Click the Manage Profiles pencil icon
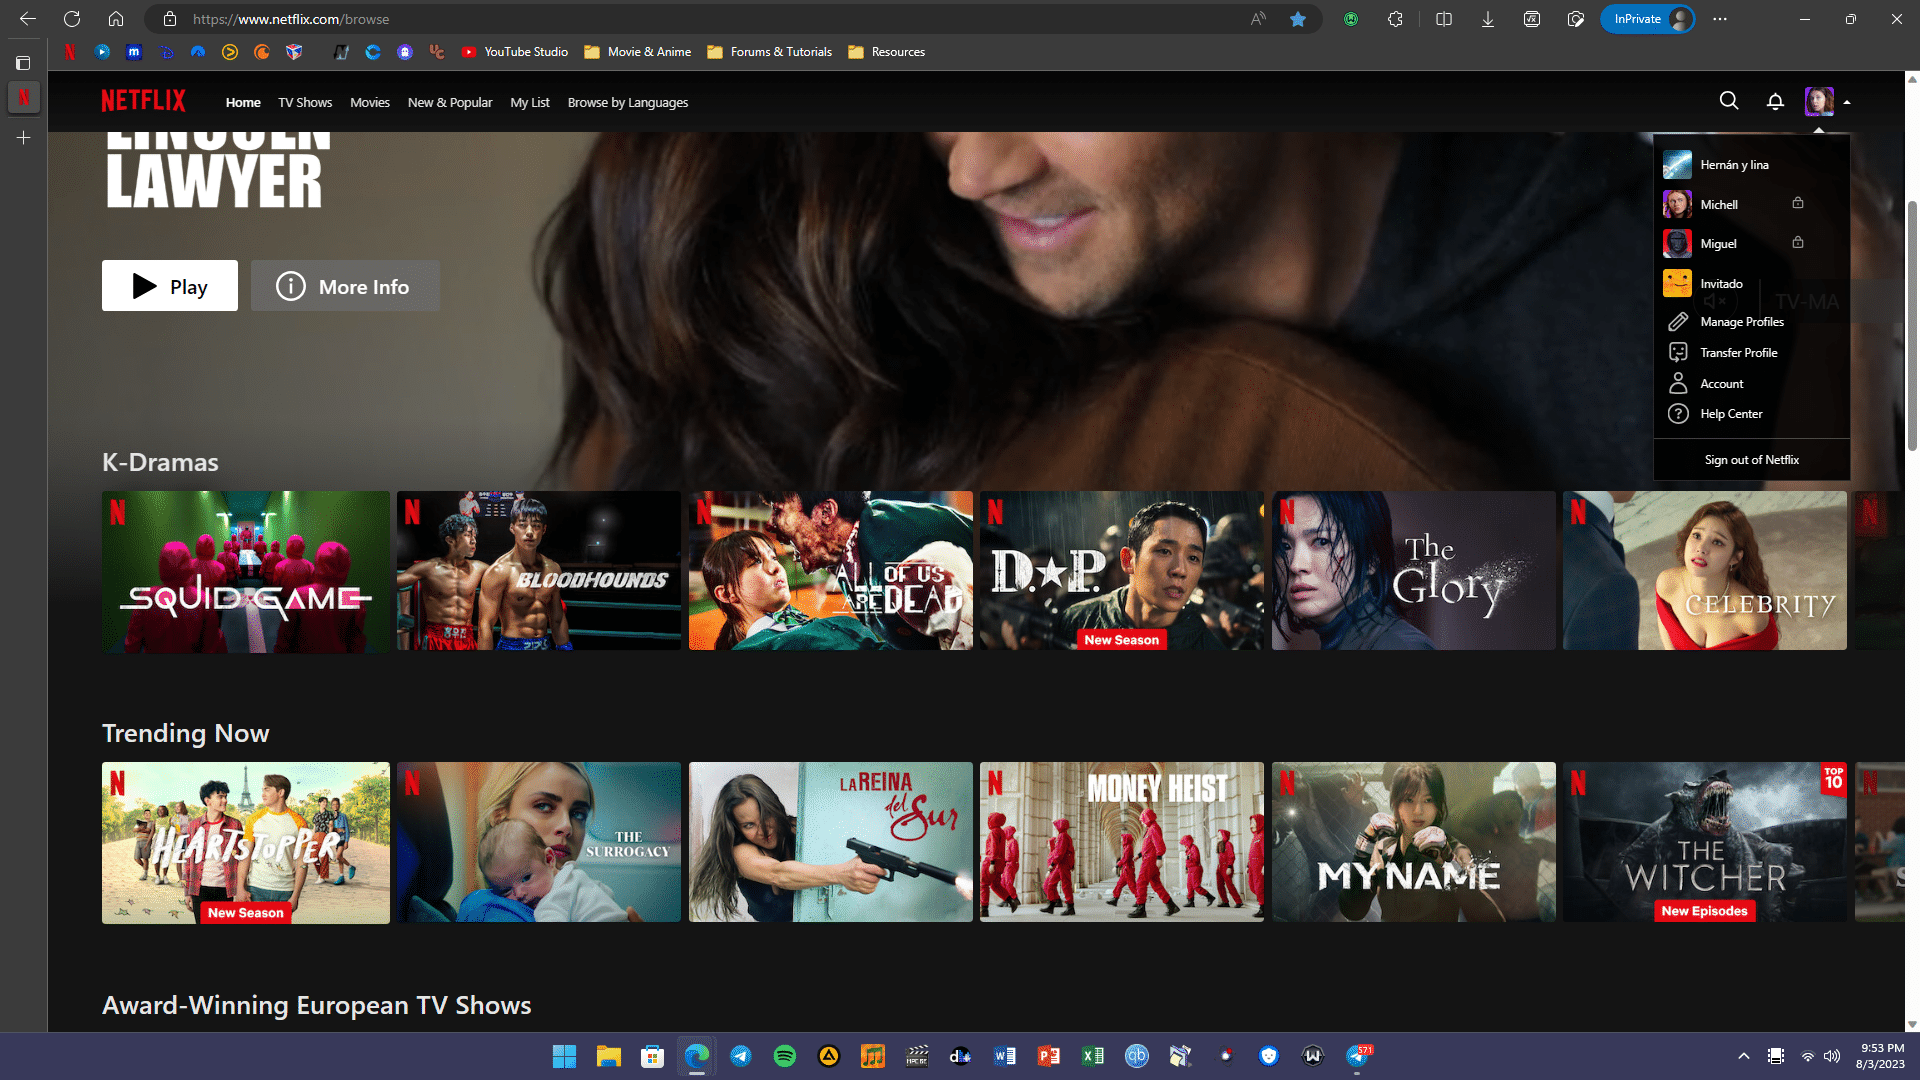Viewport: 1920px width, 1080px height. pyautogui.click(x=1678, y=322)
